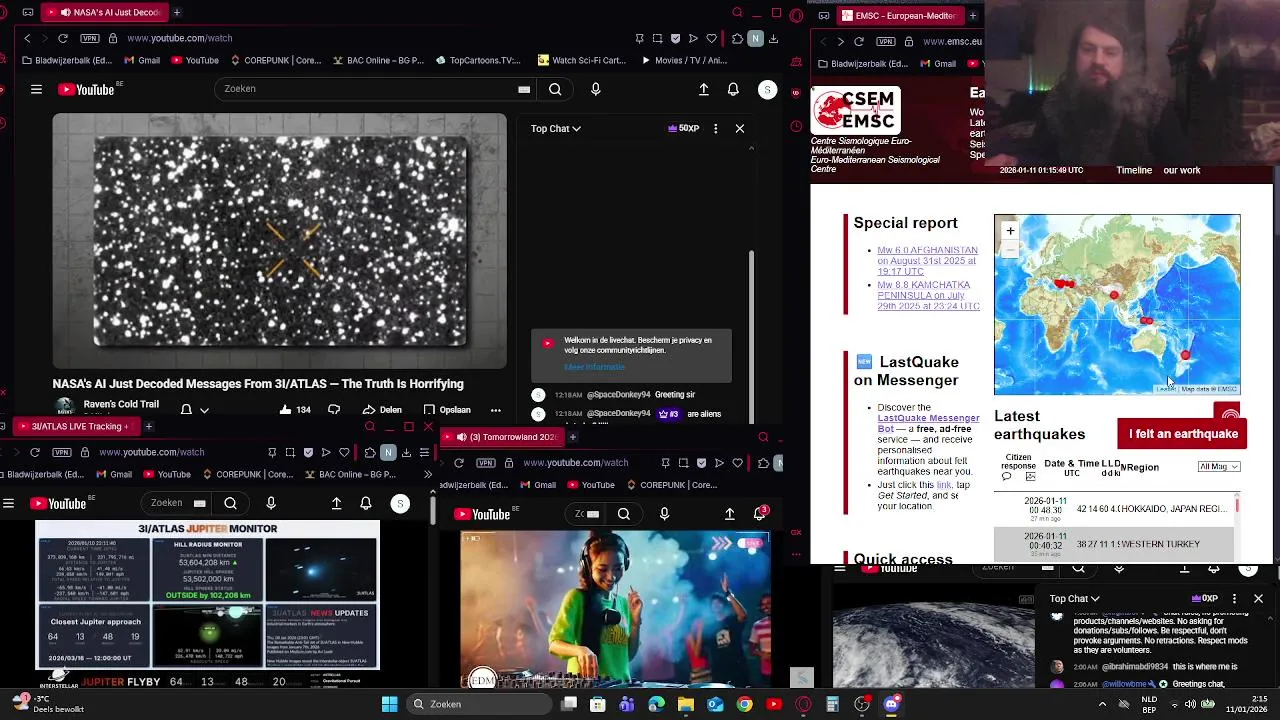Open upload arrow icon in NASA video window

pyautogui.click(x=704, y=89)
